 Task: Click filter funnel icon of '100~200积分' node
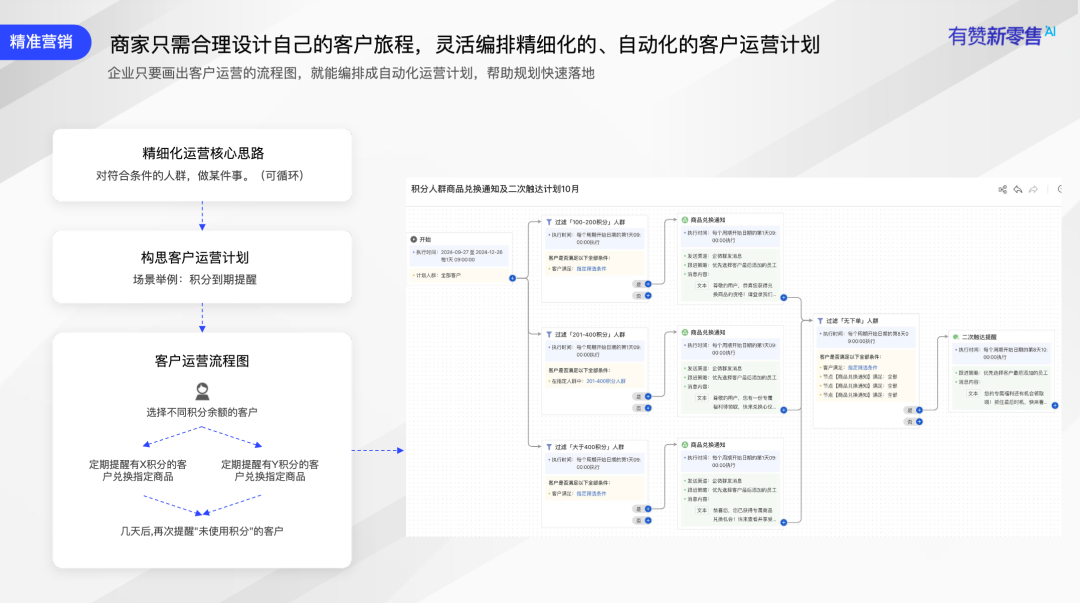549,221
